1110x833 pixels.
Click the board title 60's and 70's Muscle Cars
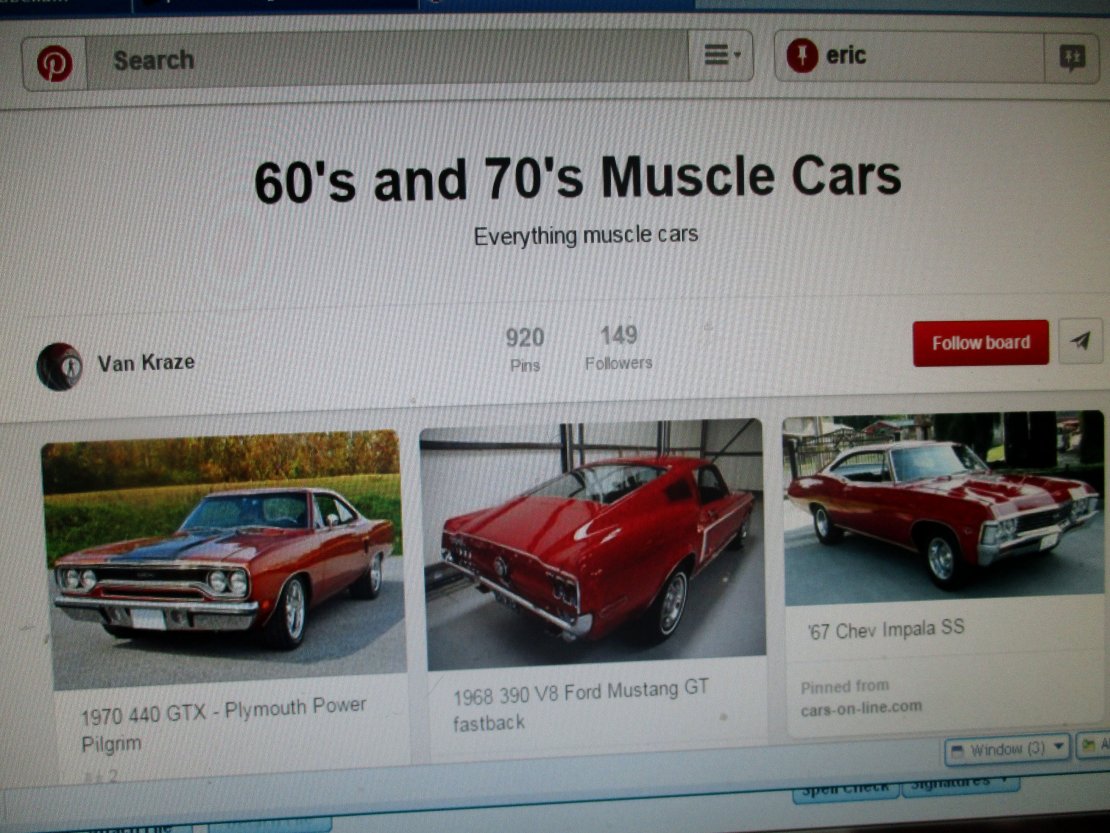pos(578,178)
